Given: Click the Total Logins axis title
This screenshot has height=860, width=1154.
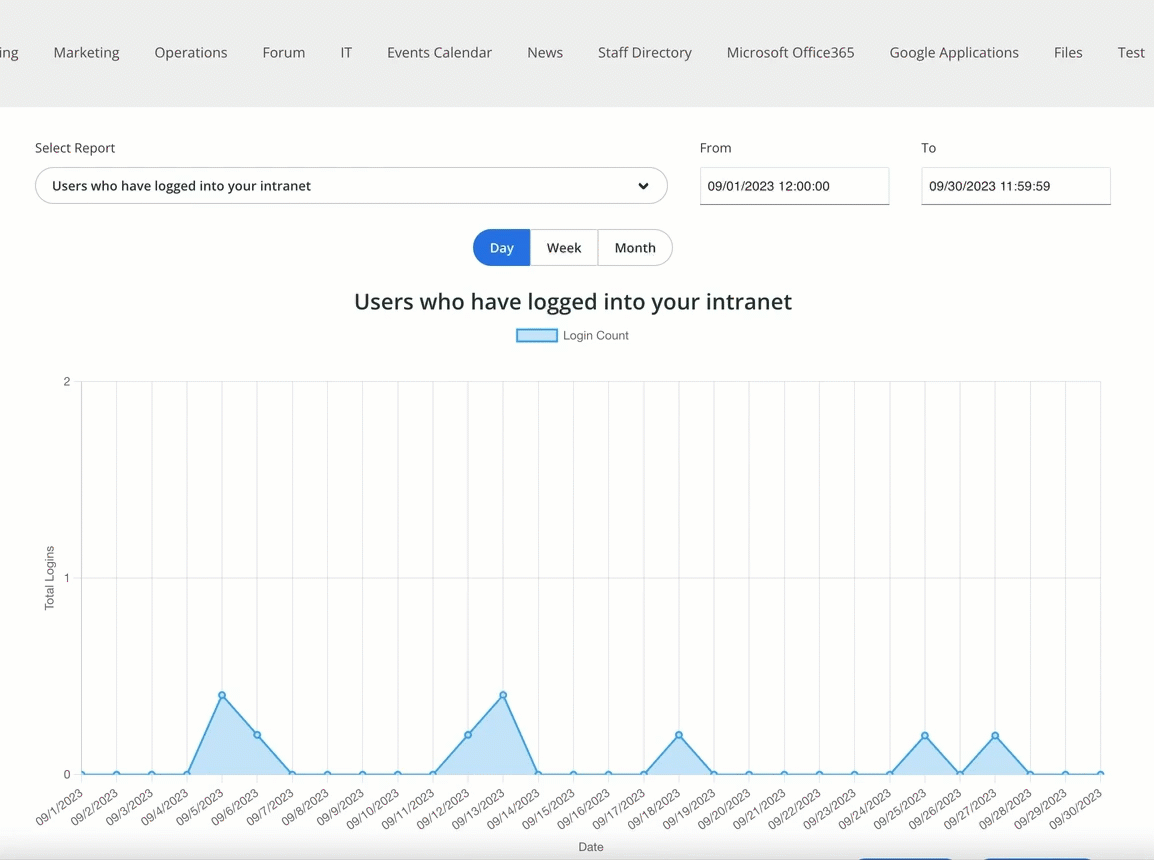Looking at the screenshot, I should pyautogui.click(x=49, y=578).
